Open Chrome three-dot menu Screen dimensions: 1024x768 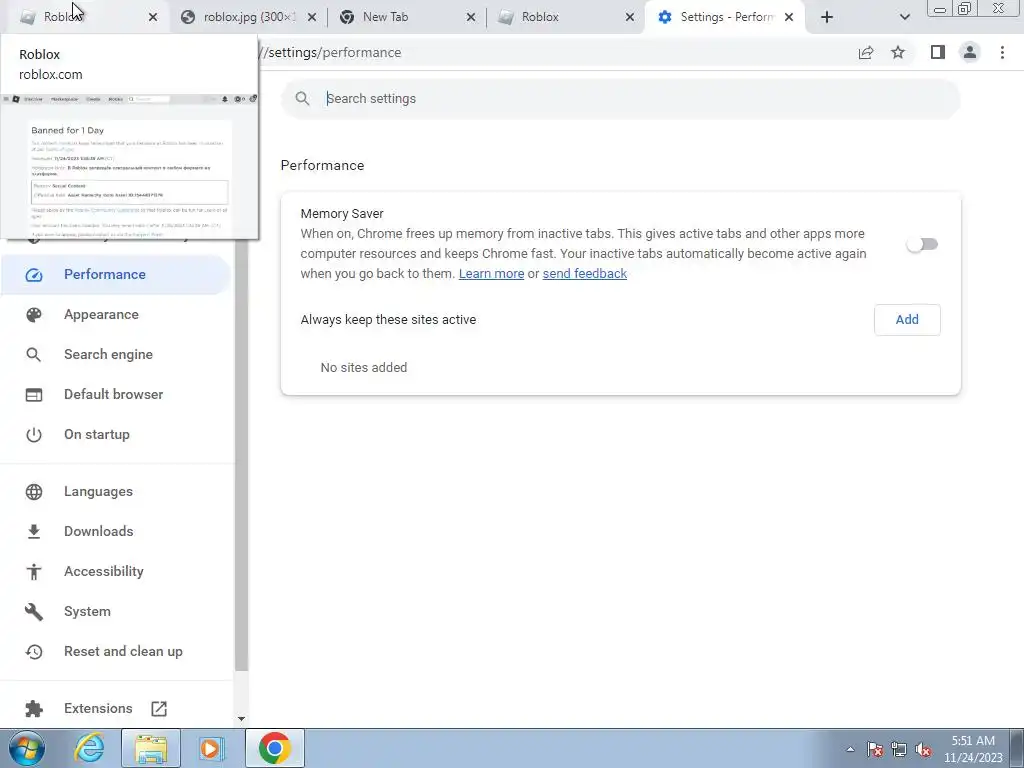(1002, 52)
